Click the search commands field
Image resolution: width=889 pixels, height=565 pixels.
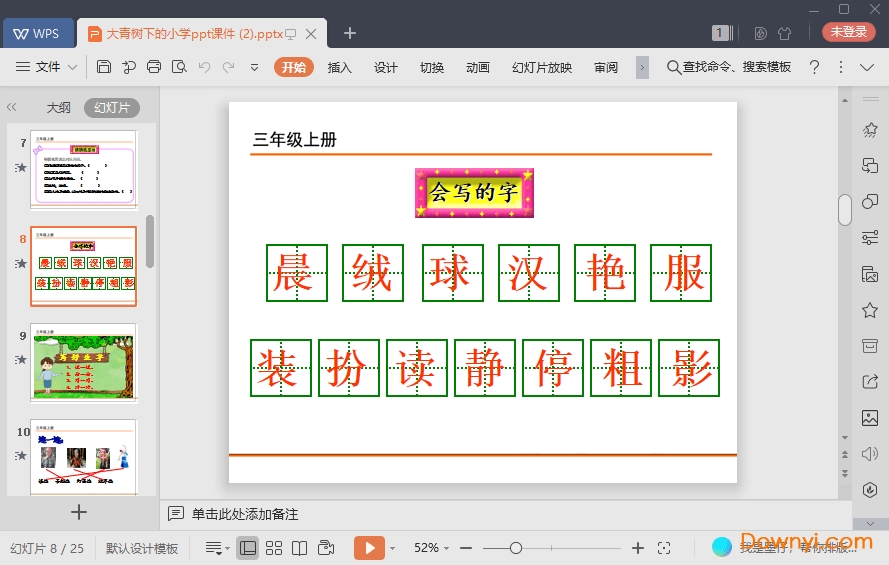(729, 67)
